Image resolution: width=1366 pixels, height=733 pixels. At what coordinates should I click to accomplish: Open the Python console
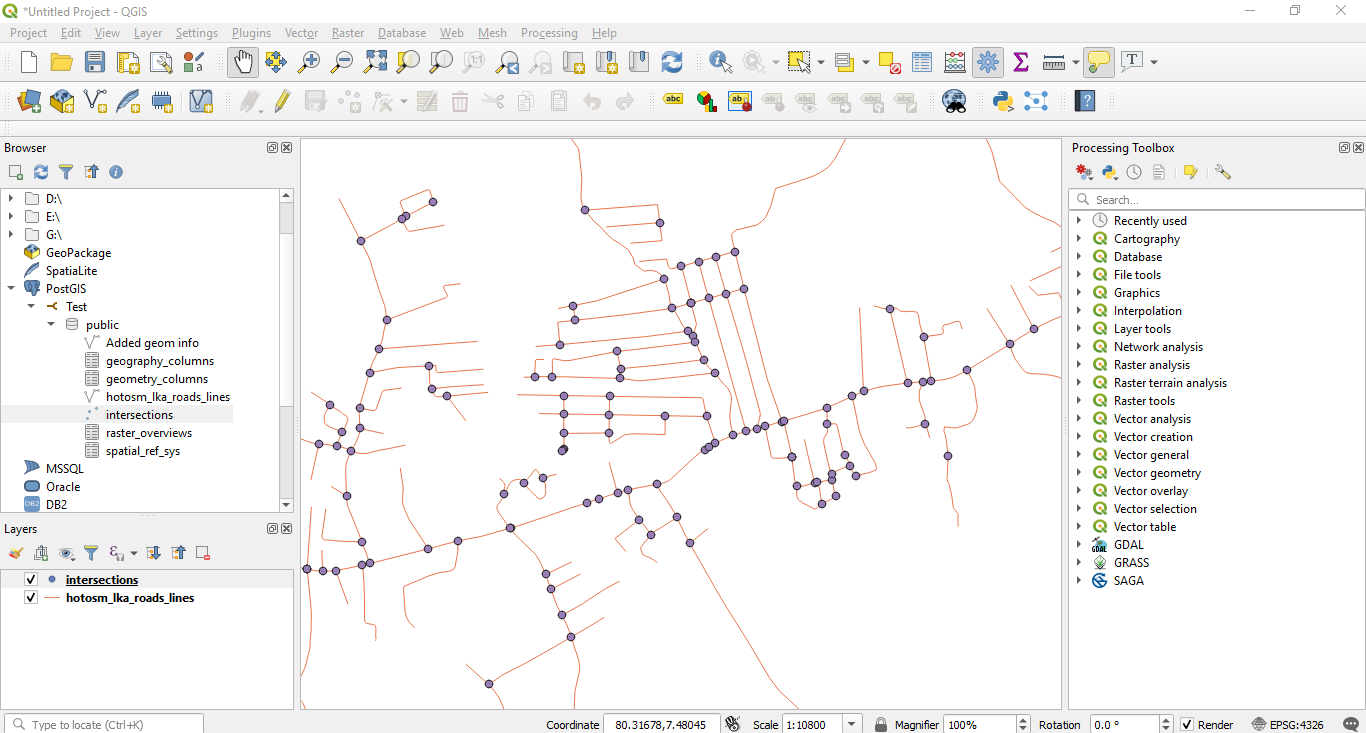(1003, 101)
